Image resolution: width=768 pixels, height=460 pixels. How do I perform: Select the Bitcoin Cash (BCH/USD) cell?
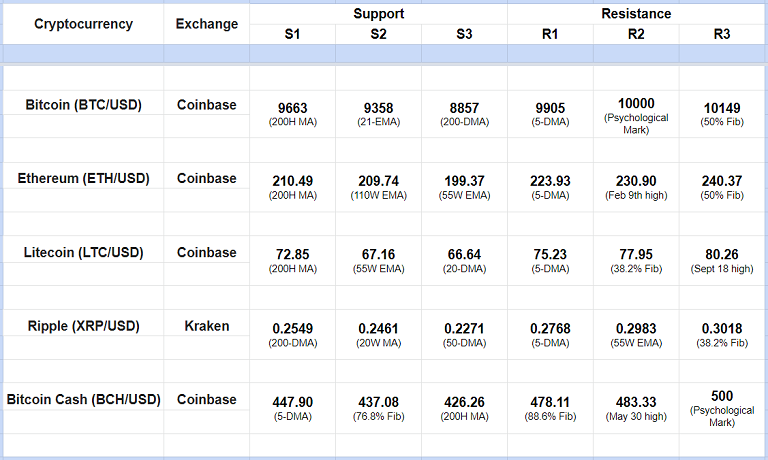[83, 400]
